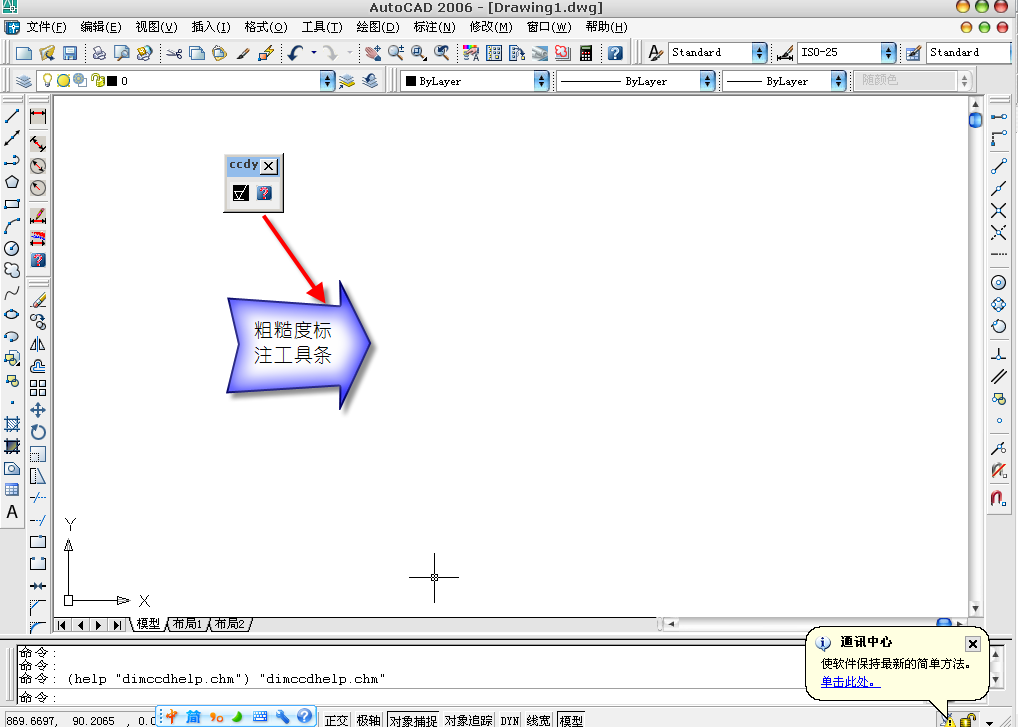Click the last-tab navigation arrow button
The width and height of the screenshot is (1018, 727).
pos(117,625)
